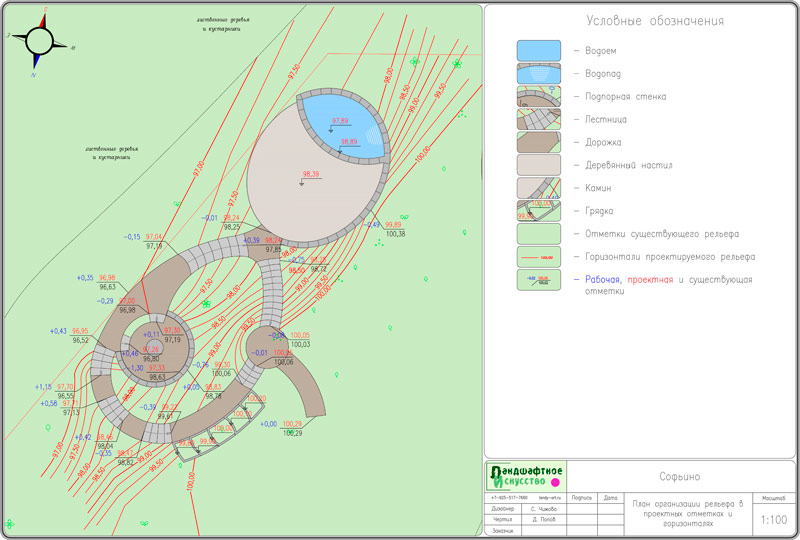Screen dimensions: 800x540
Task: Click the compass rose symbol
Action: 40,42
